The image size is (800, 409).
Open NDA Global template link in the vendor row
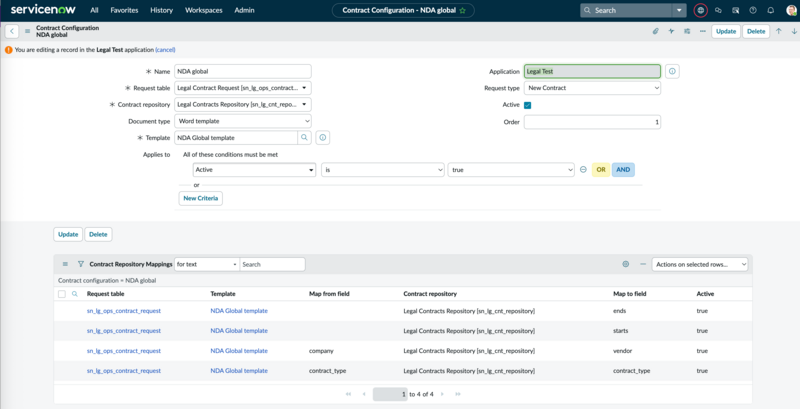pos(239,351)
